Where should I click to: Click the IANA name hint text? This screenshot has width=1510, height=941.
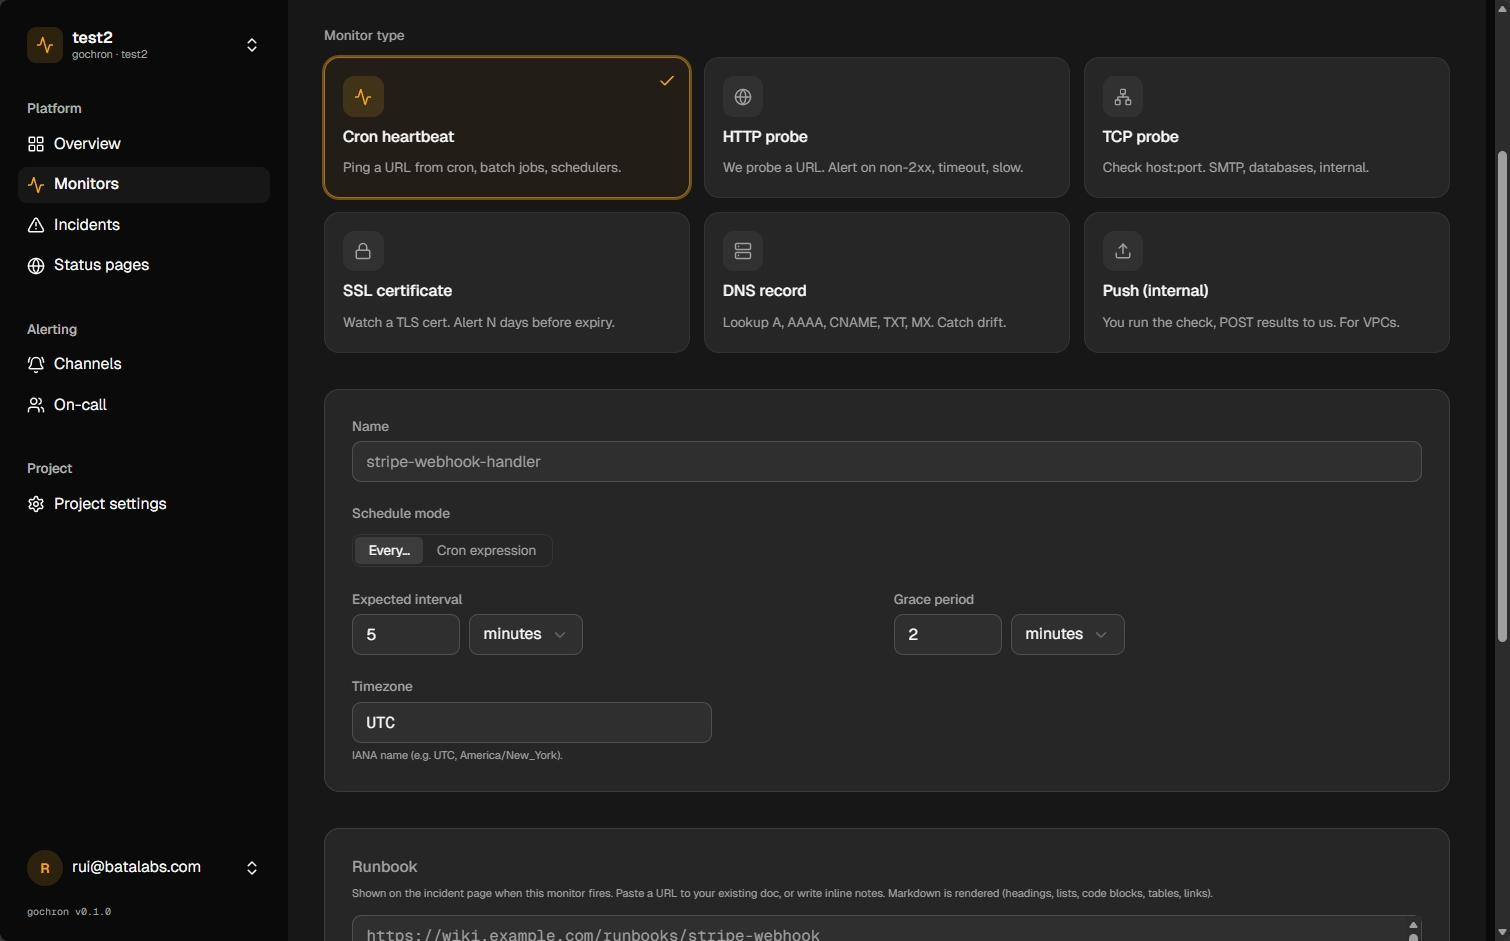457,756
